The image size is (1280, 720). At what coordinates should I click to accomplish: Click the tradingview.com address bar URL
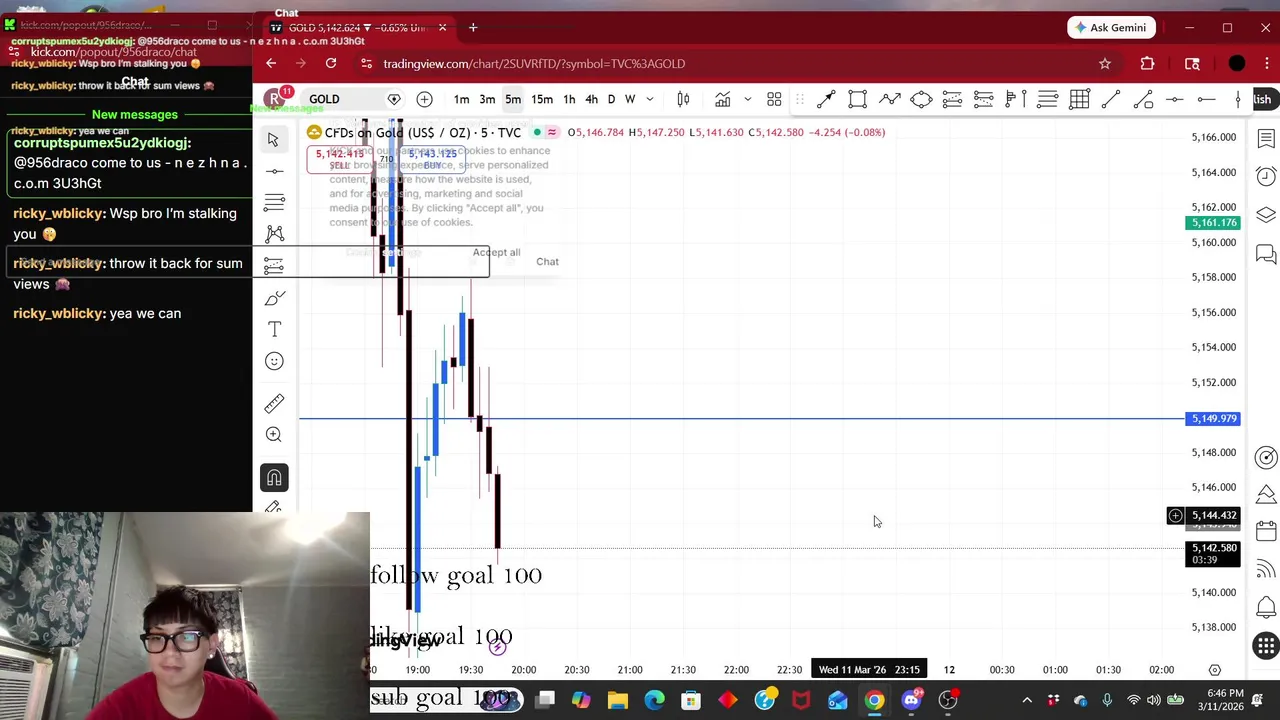pos(534,63)
